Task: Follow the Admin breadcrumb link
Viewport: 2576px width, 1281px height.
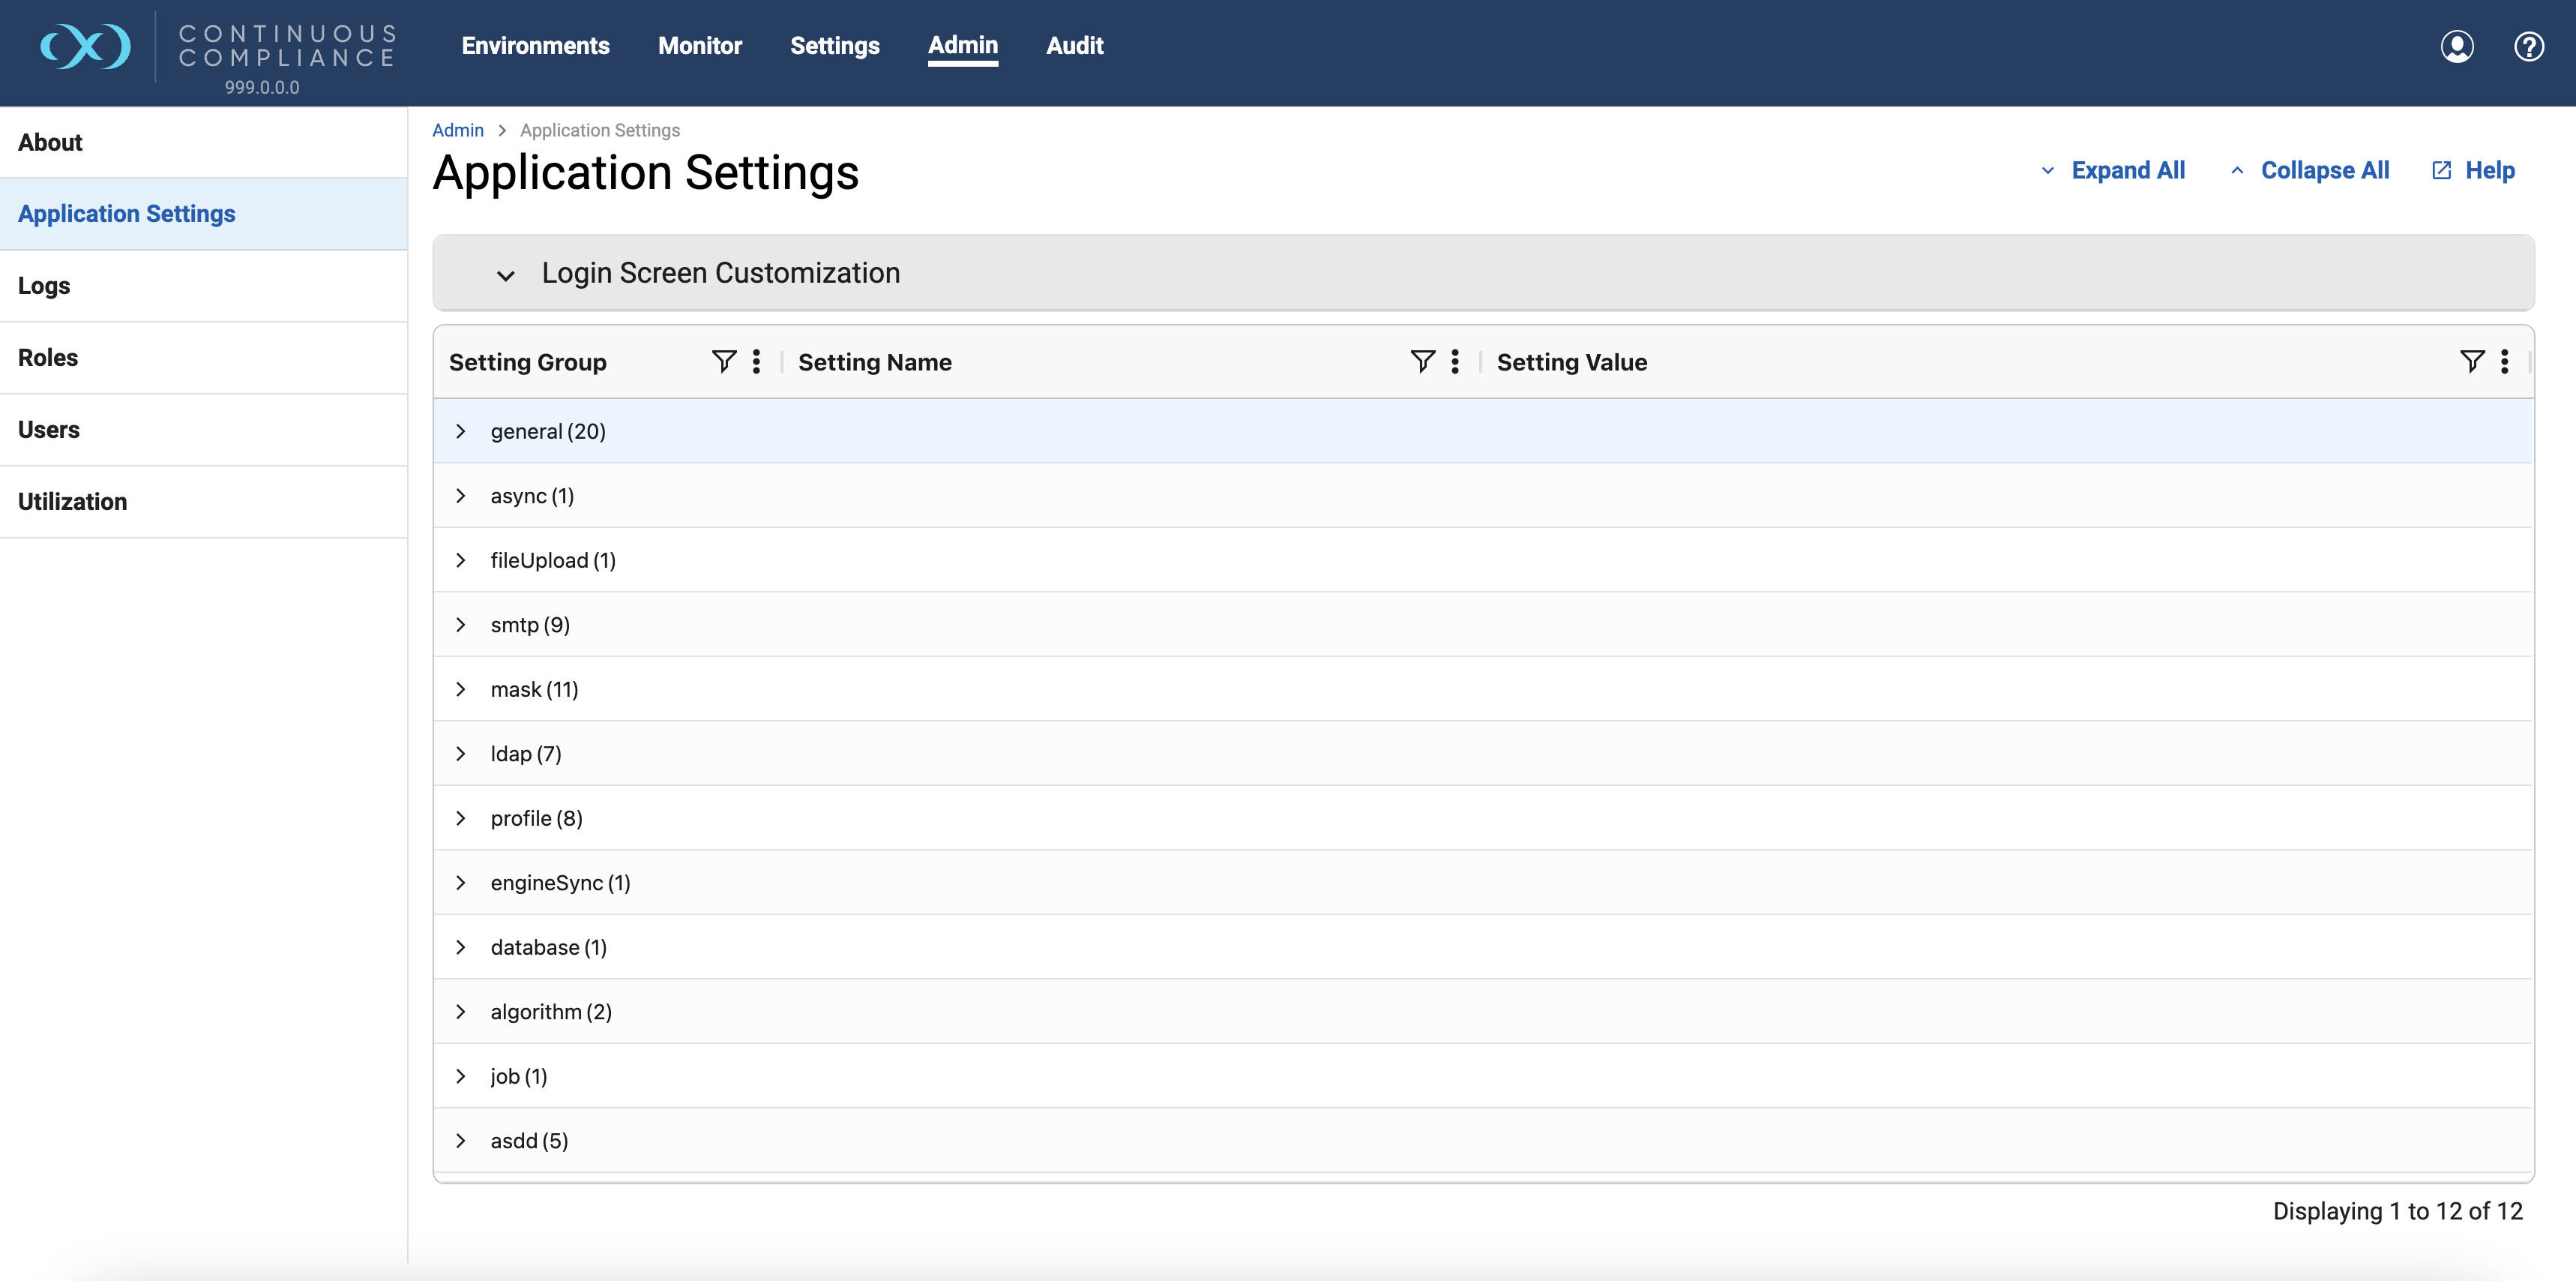Action: (x=457, y=130)
